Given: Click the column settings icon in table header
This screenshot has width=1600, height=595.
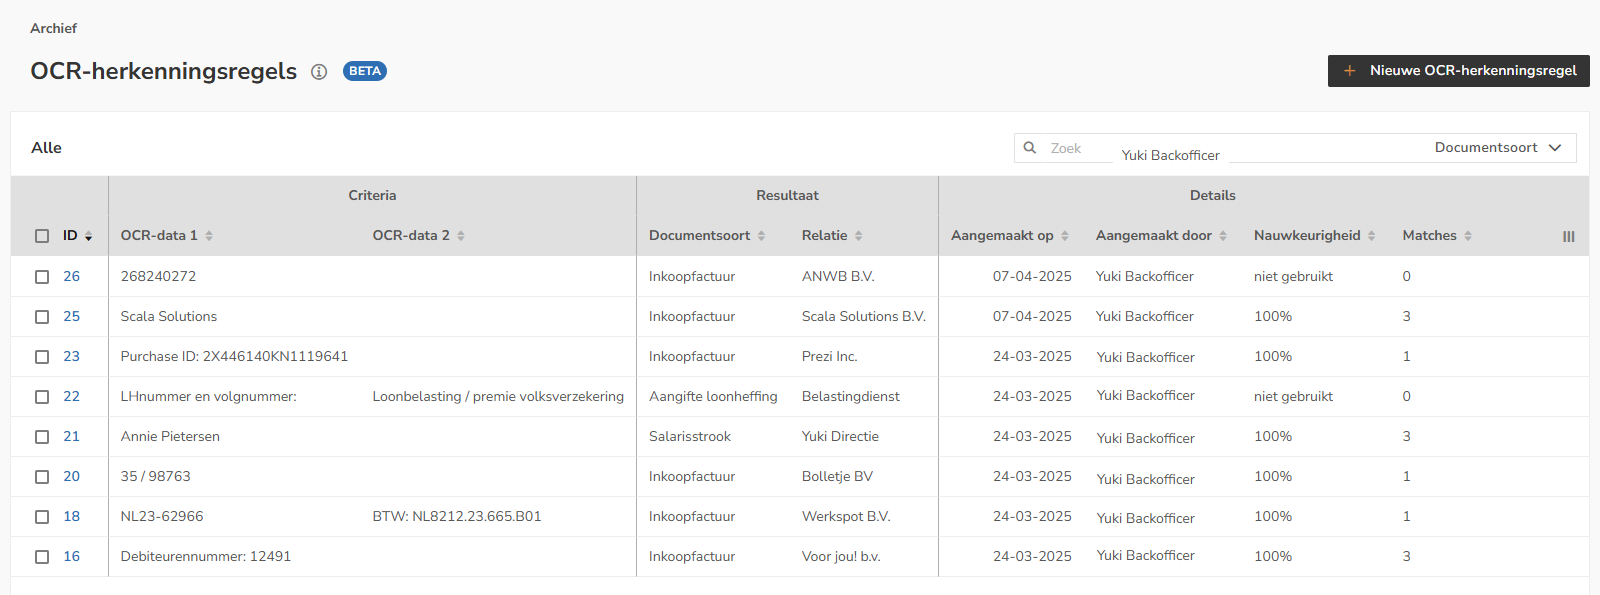Looking at the screenshot, I should [x=1568, y=237].
